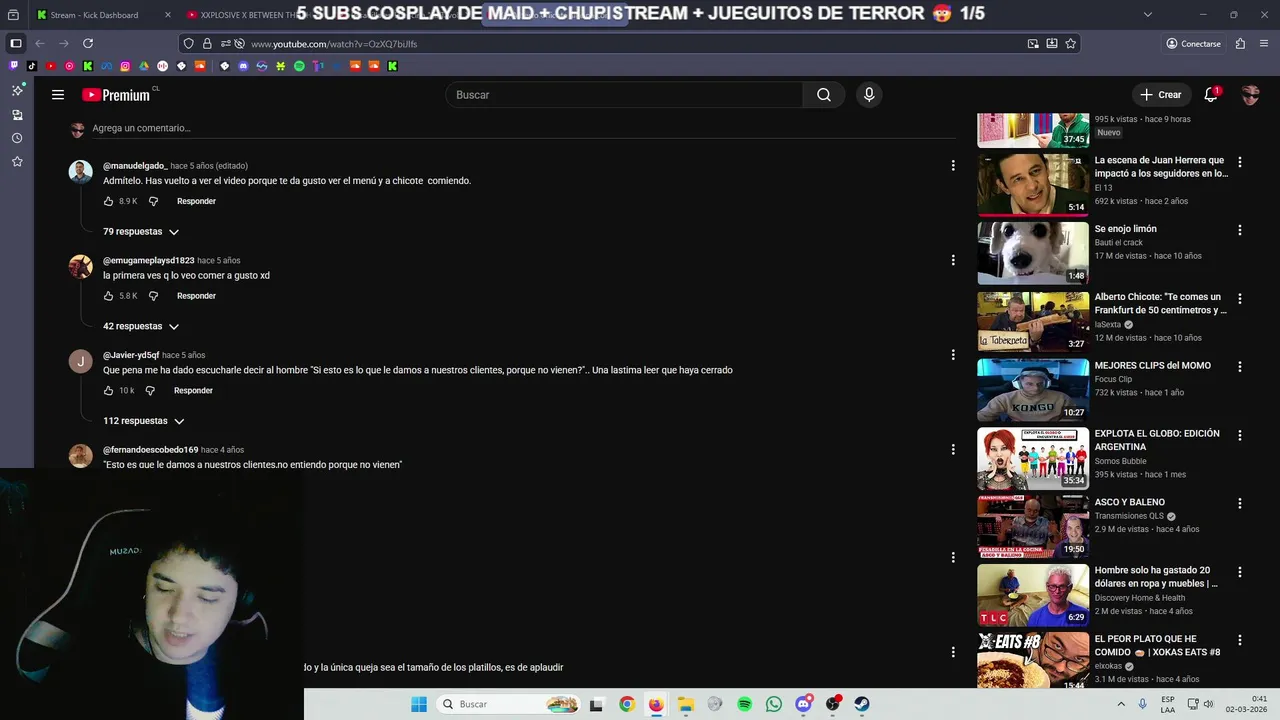Start voice search with microphone icon
This screenshot has height=720, width=1280.
869,95
